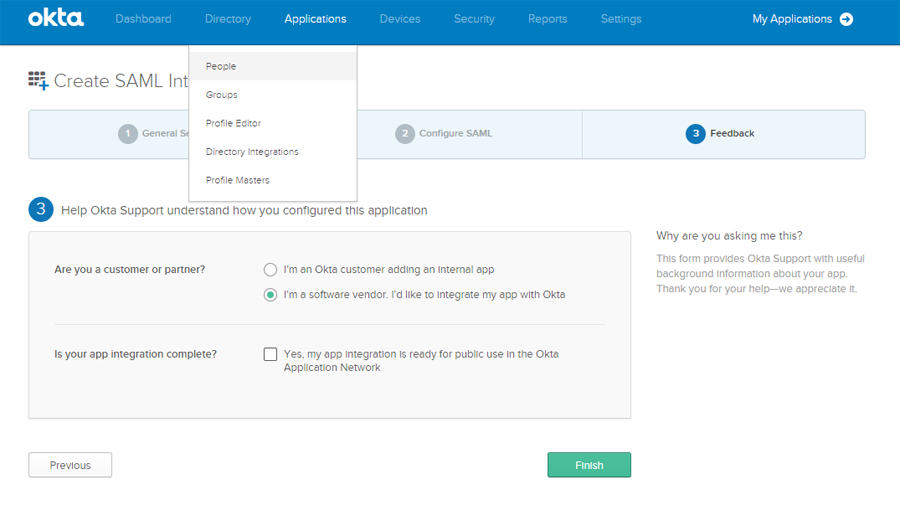
Task: Click the Create SAML app grid icon
Action: coord(38,81)
